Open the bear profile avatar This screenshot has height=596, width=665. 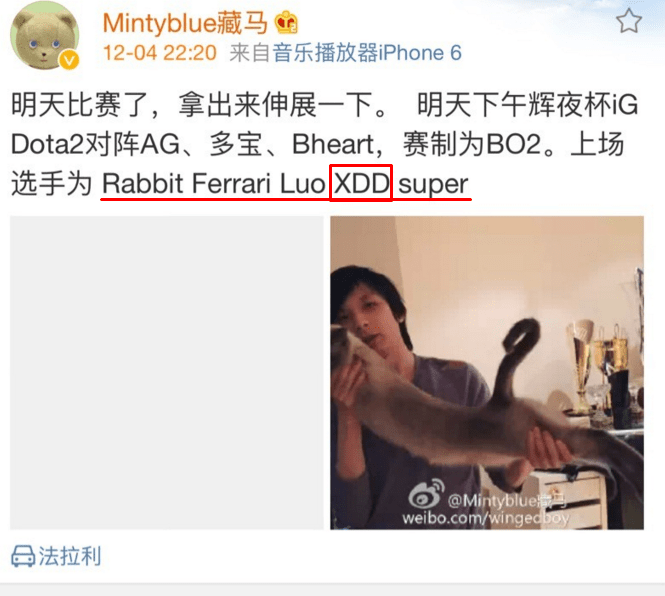click(x=45, y=35)
